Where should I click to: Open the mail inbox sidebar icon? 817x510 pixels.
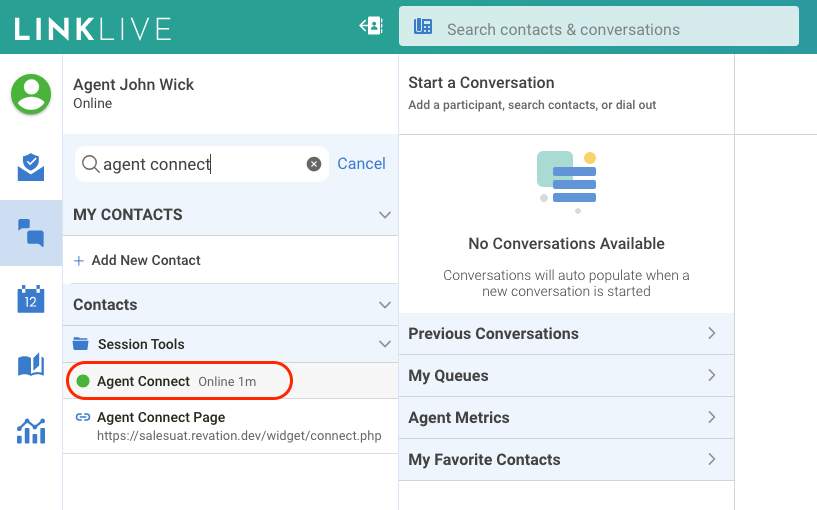(x=31, y=167)
